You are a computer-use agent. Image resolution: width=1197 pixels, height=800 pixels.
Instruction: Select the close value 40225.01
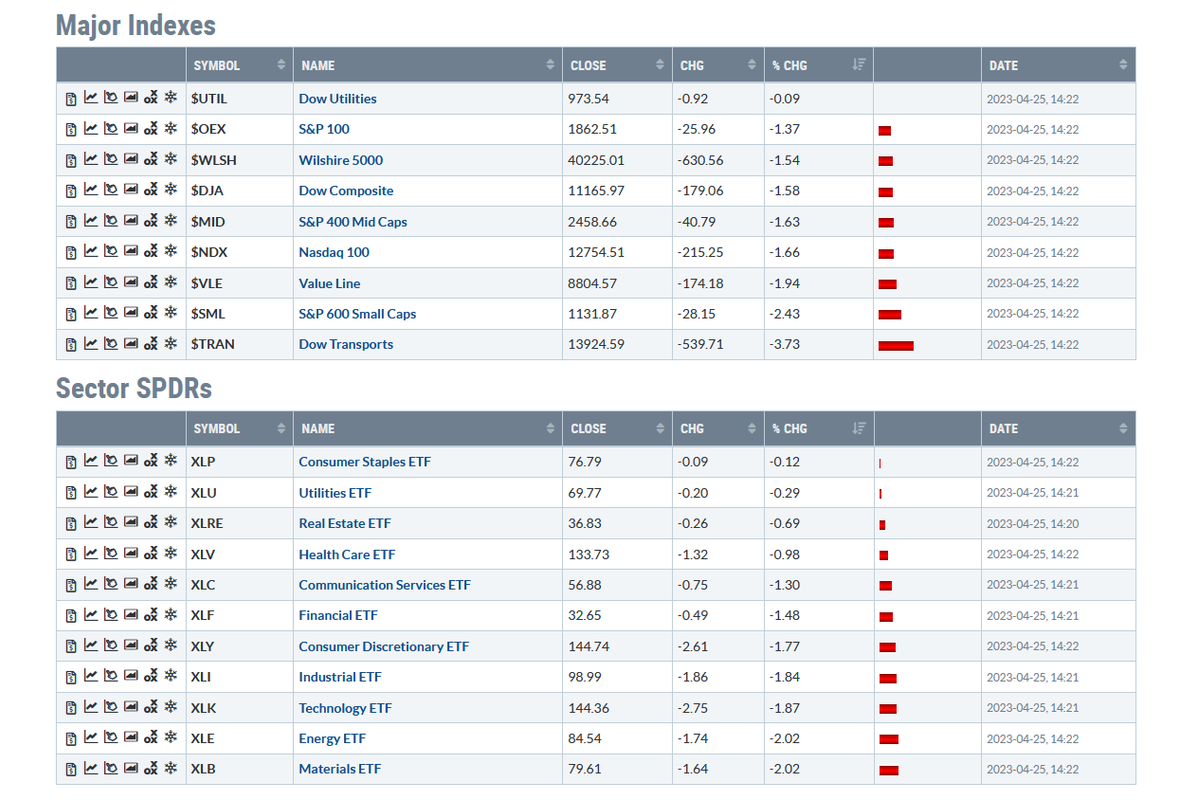pyautogui.click(x=596, y=160)
